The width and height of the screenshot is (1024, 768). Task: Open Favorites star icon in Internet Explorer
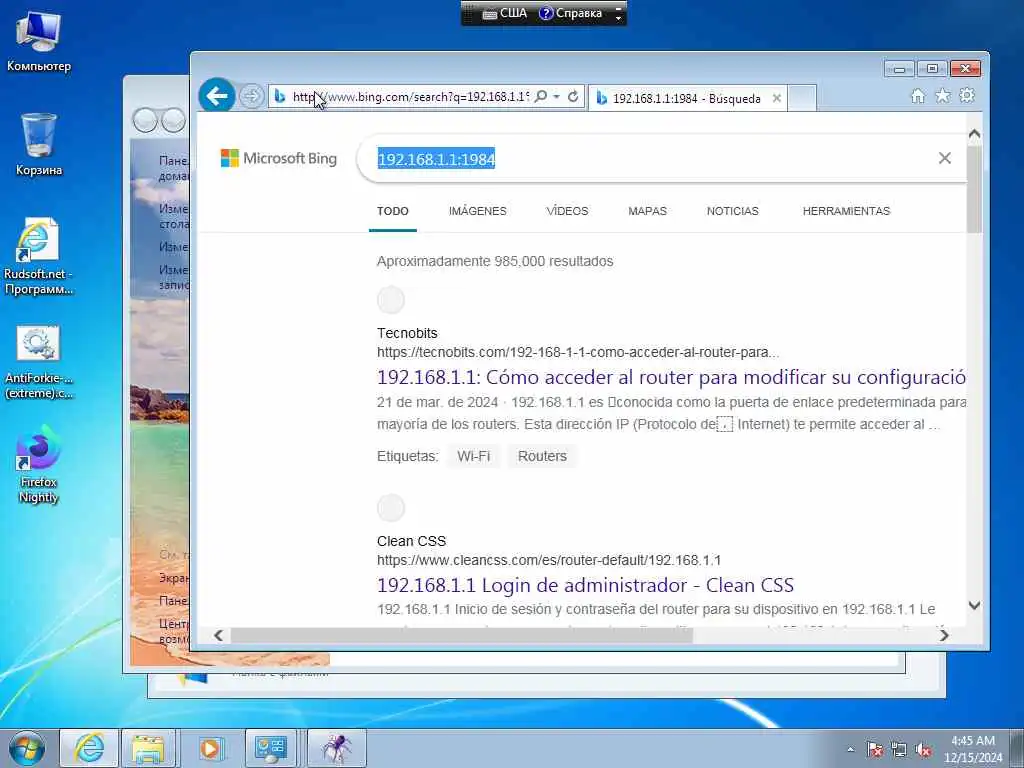coord(942,97)
